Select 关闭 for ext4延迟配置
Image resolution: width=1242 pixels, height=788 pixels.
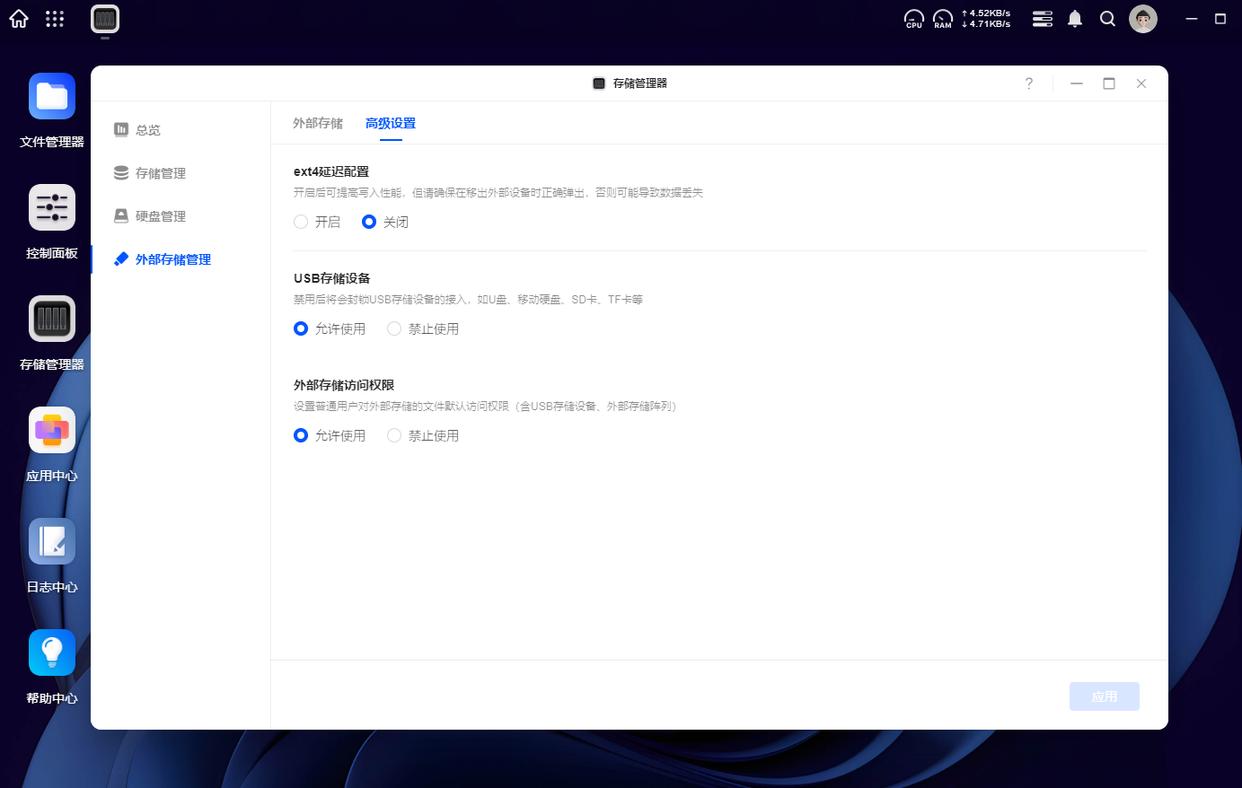[x=369, y=222]
